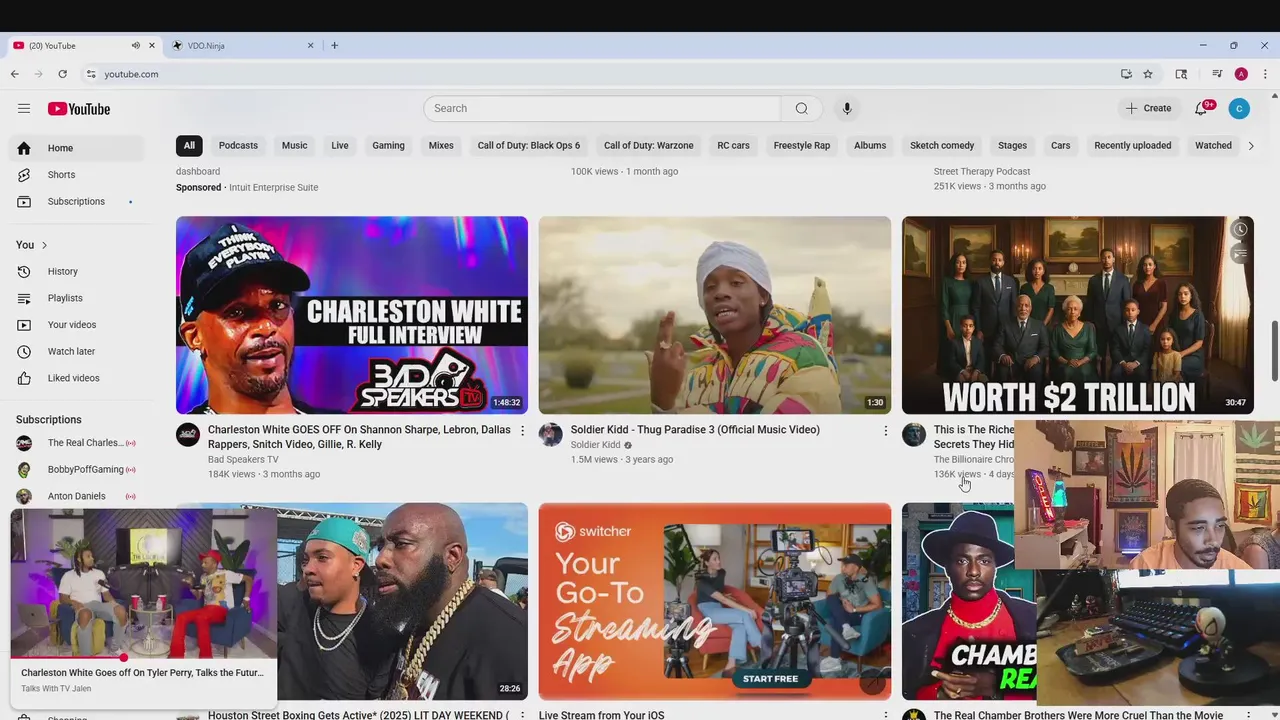Select the Live filter chip
Viewport: 1280px width, 720px height.
click(340, 146)
